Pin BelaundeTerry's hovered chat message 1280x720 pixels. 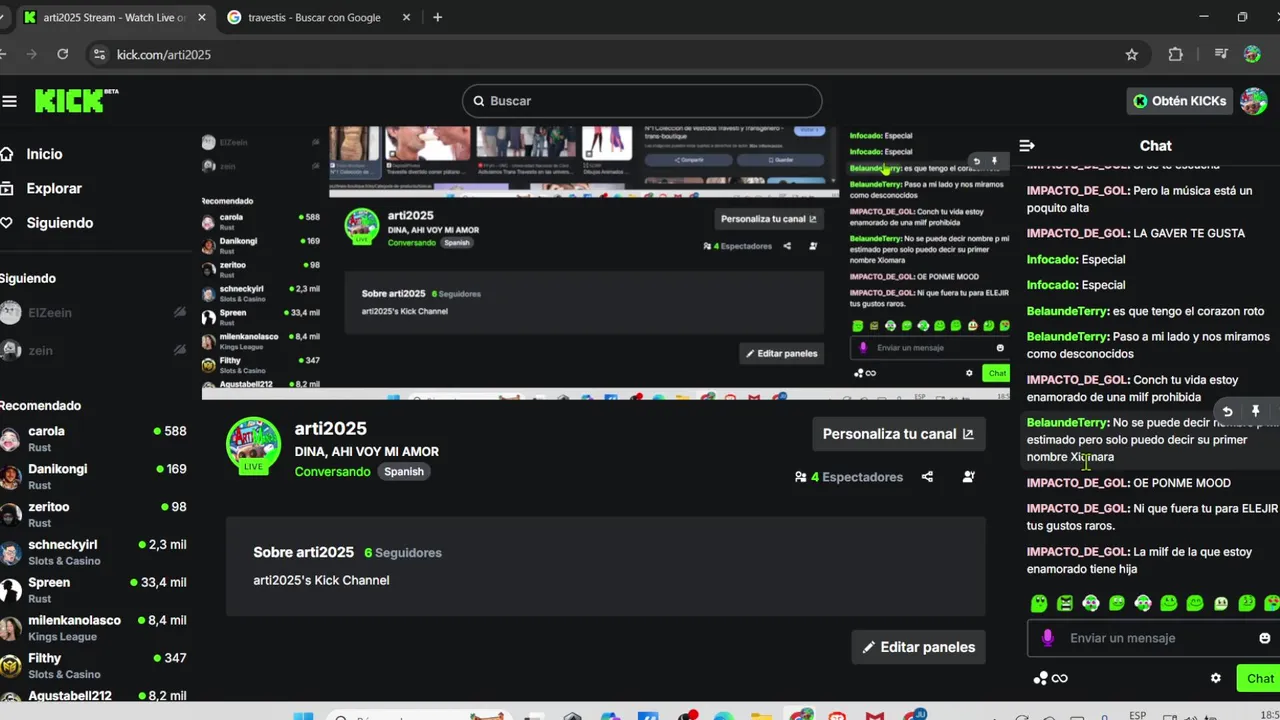1255,411
